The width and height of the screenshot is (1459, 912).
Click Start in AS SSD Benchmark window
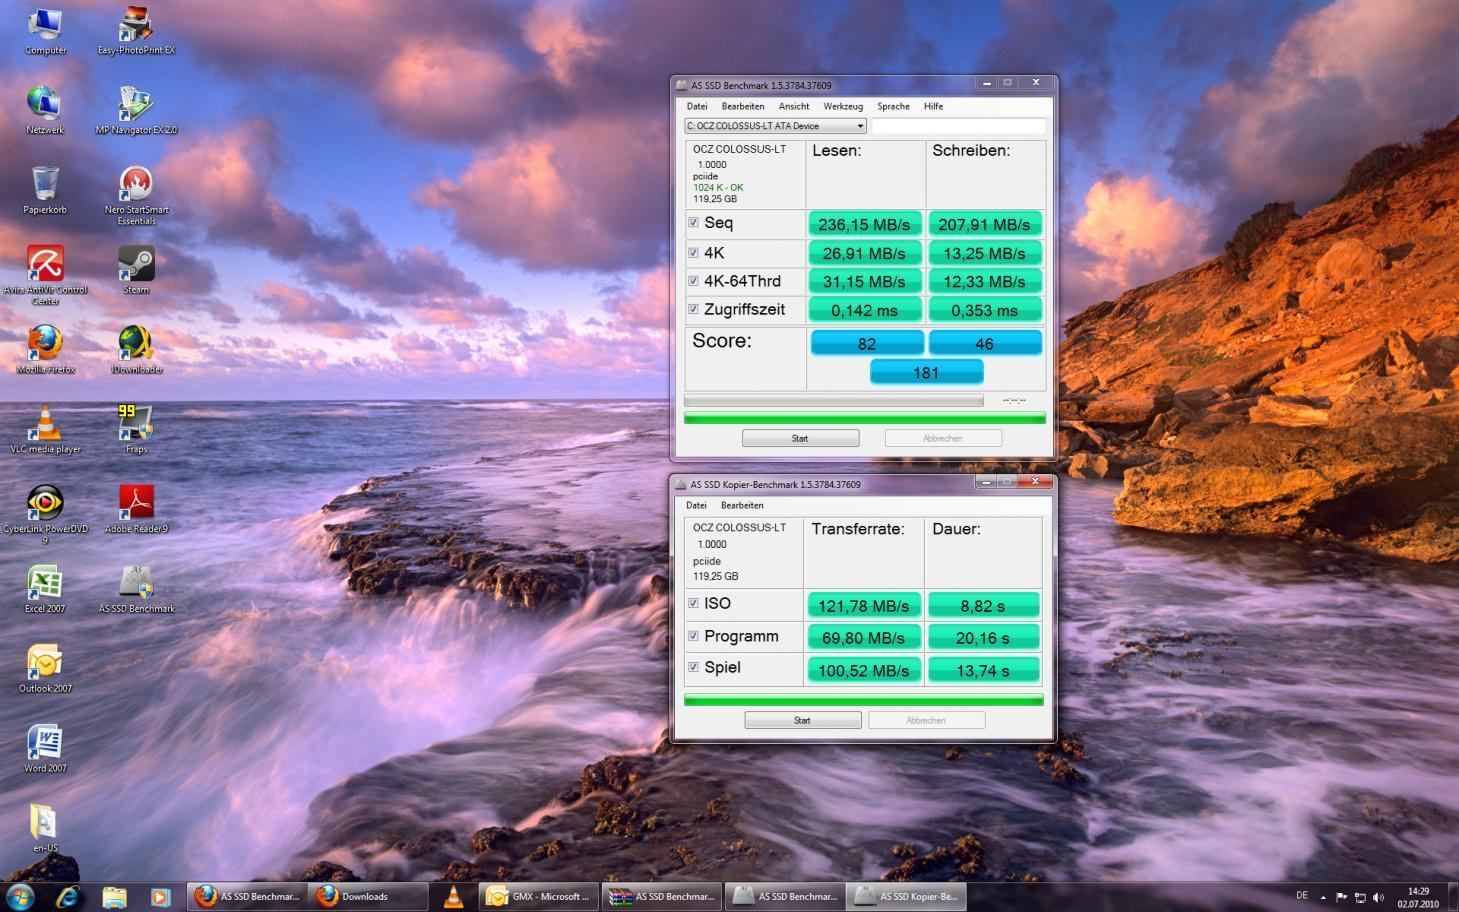tap(800, 438)
